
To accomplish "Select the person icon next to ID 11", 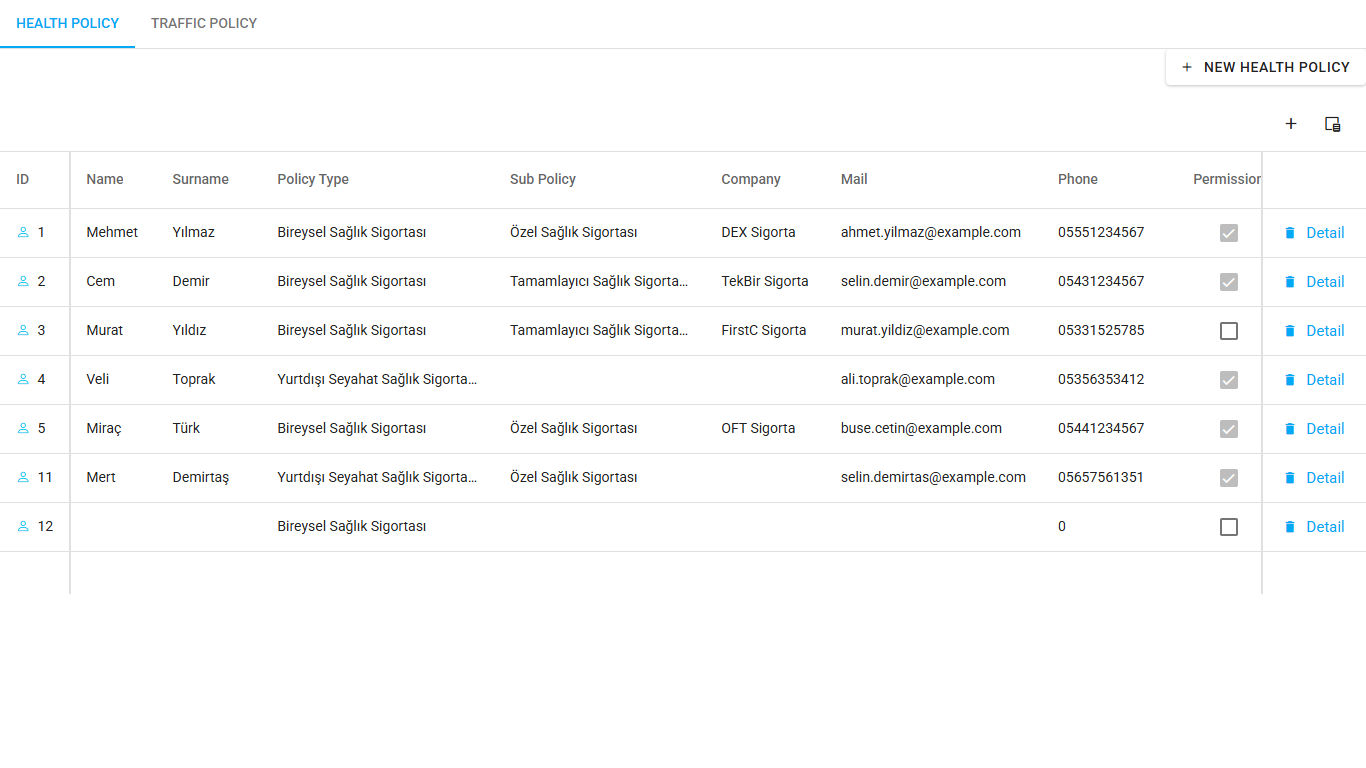I will [x=23, y=478].
